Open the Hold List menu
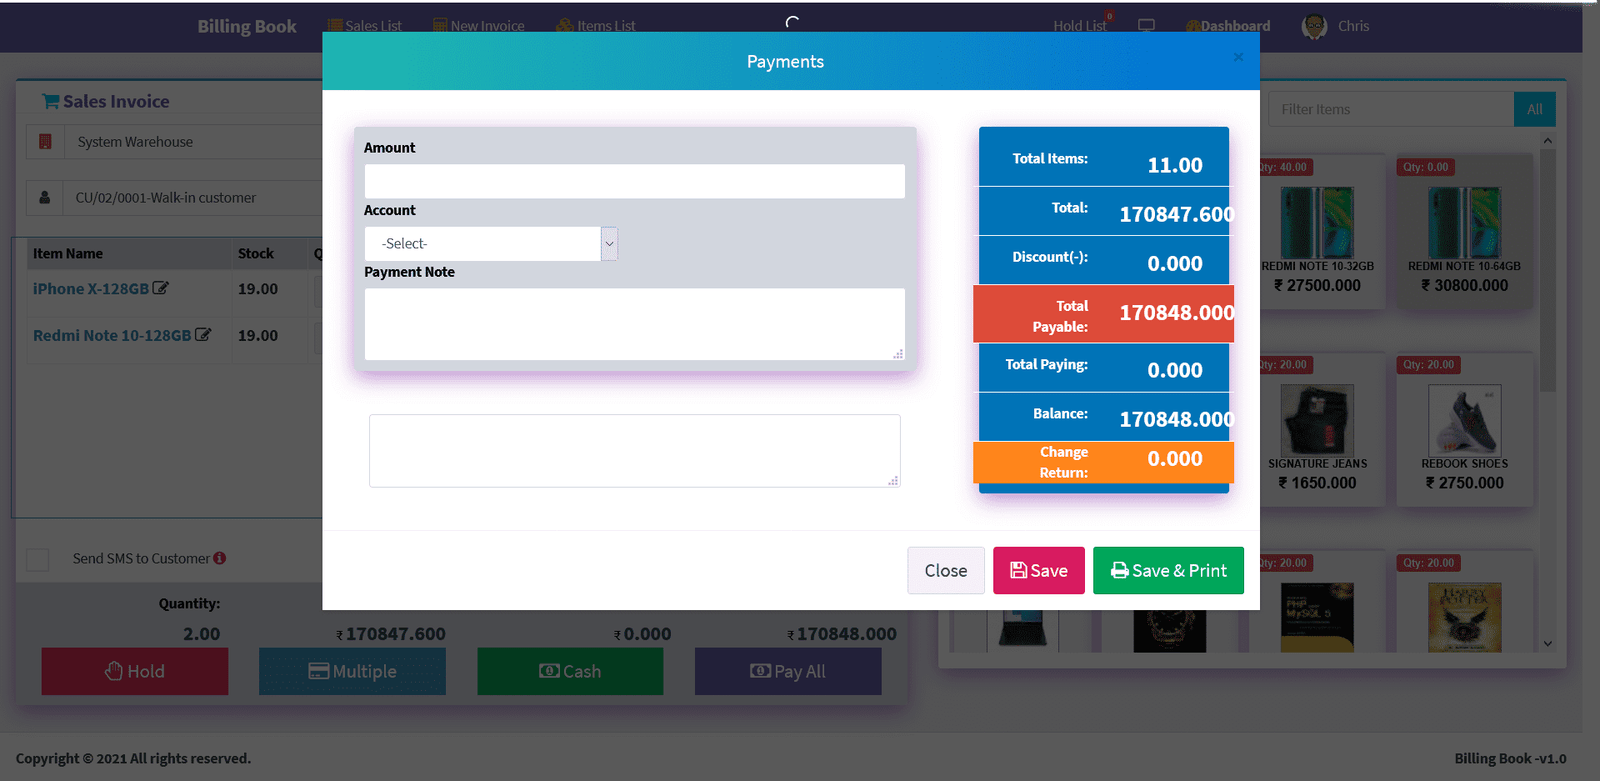This screenshot has width=1600, height=781. [1079, 26]
